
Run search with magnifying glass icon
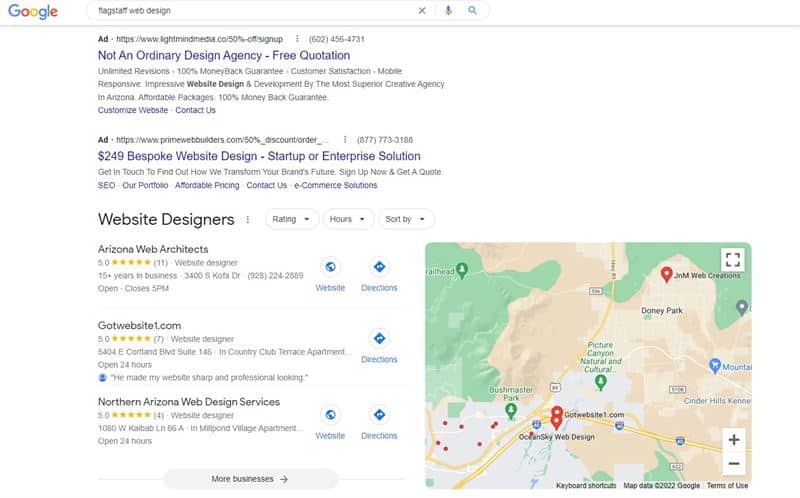[x=472, y=10]
